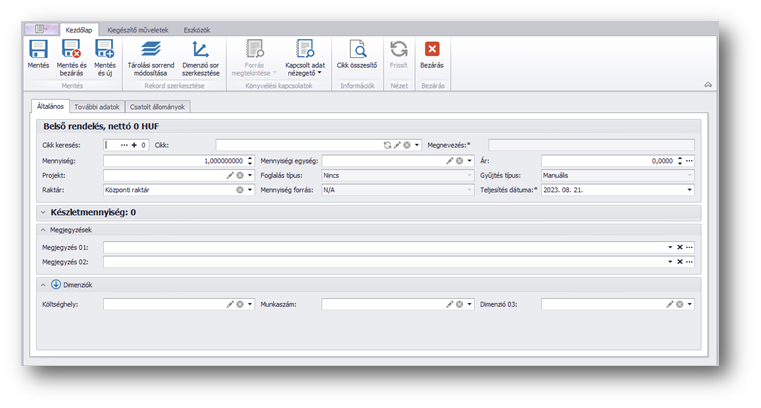Open the Teljesítés dátuma date dropdown
Screen dimensions: 761x408
[689, 189]
